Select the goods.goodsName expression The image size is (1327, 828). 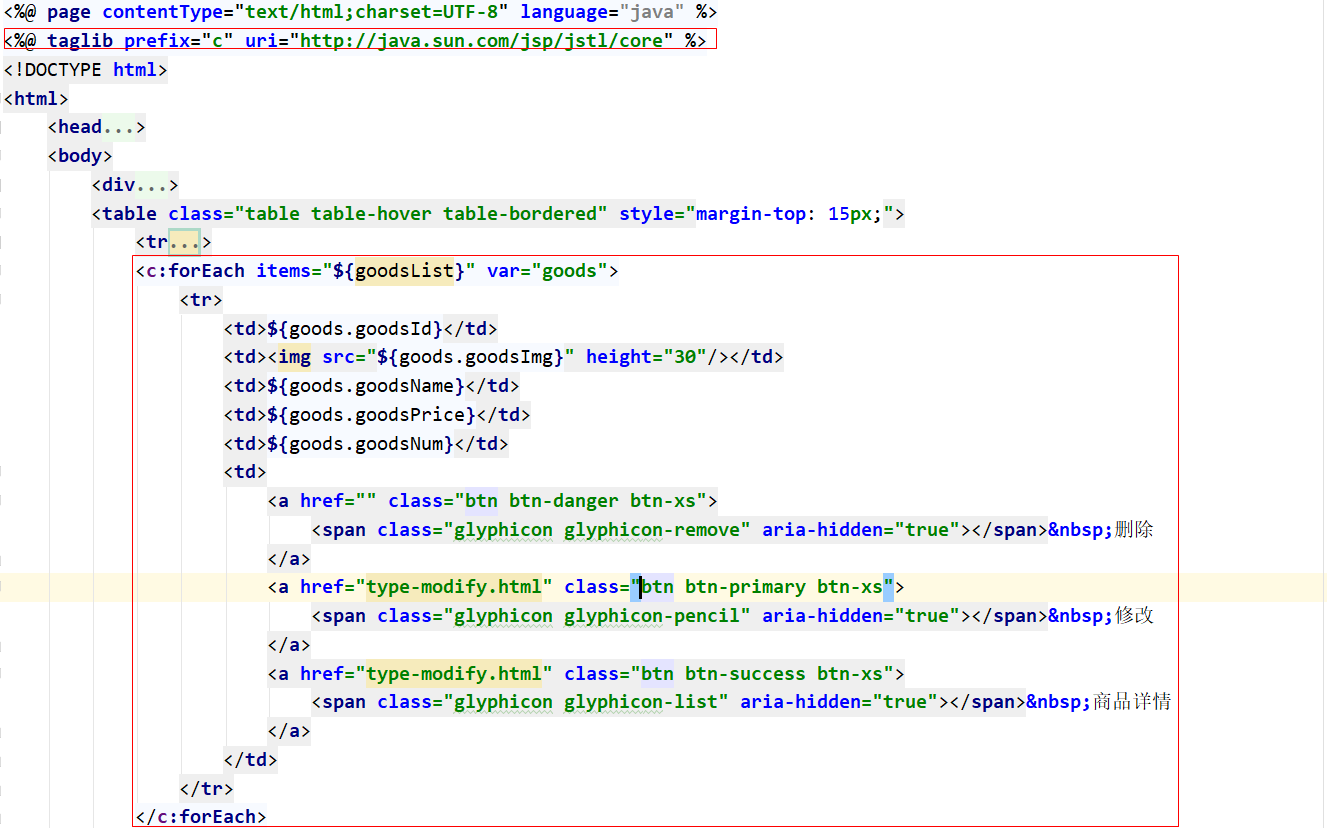tap(365, 386)
